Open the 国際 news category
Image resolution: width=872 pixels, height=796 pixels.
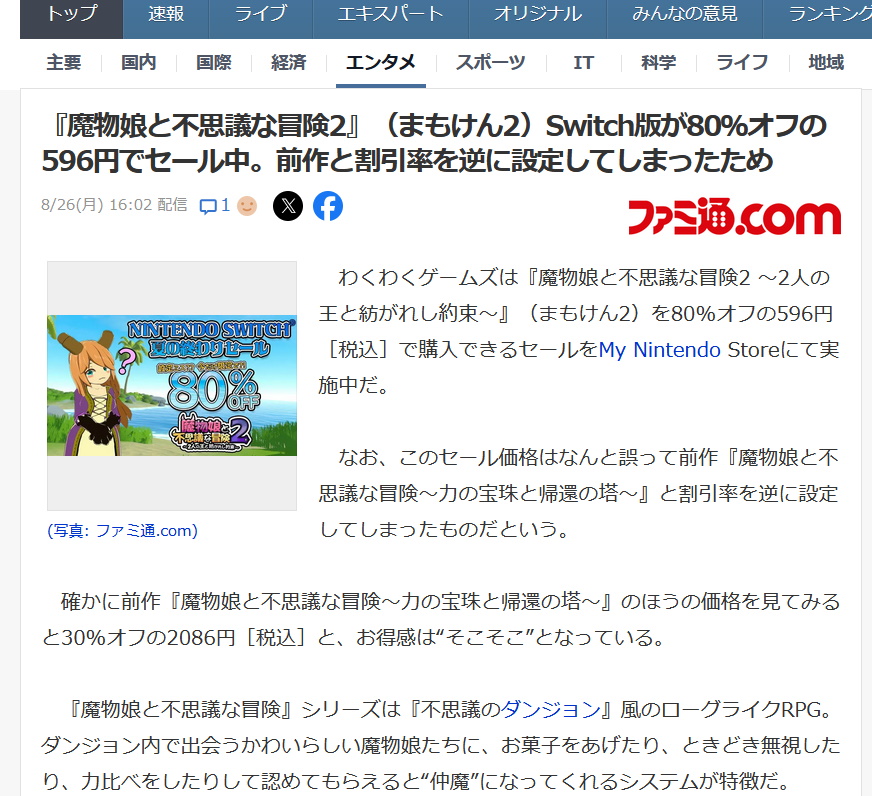click(x=214, y=62)
